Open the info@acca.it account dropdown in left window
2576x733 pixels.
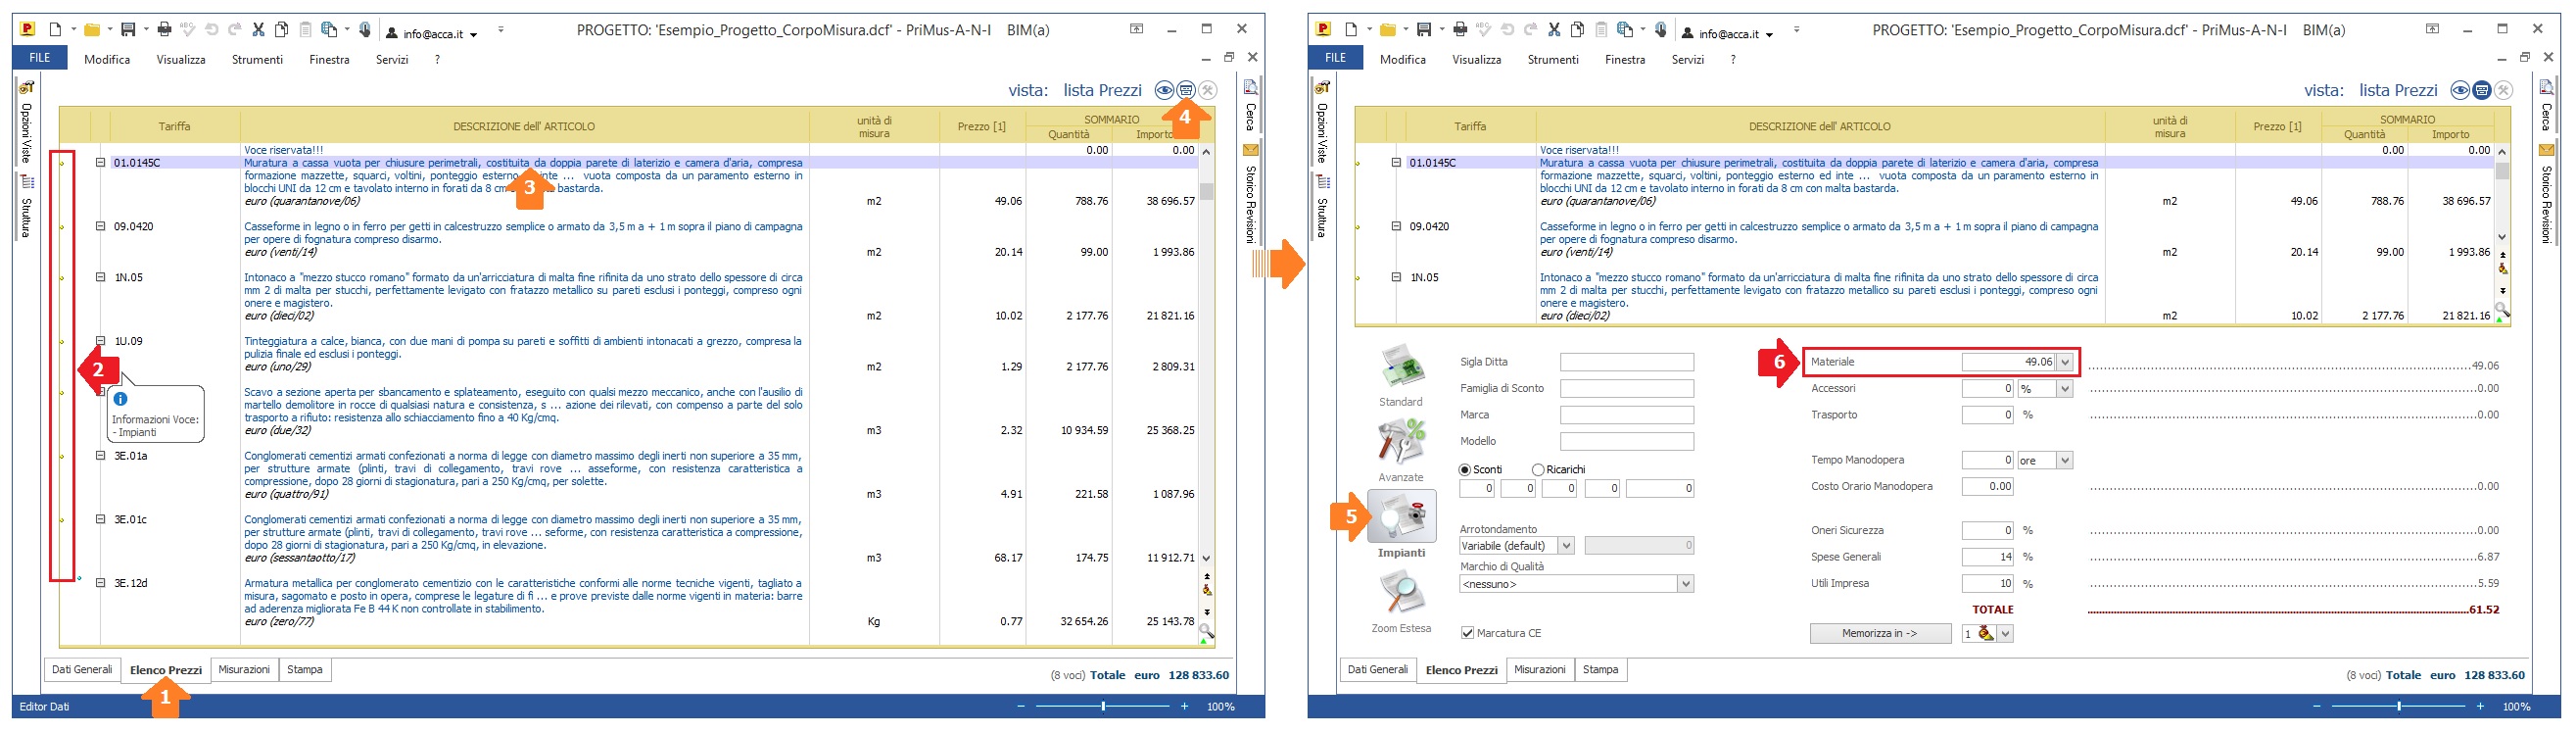pyautogui.click(x=474, y=35)
